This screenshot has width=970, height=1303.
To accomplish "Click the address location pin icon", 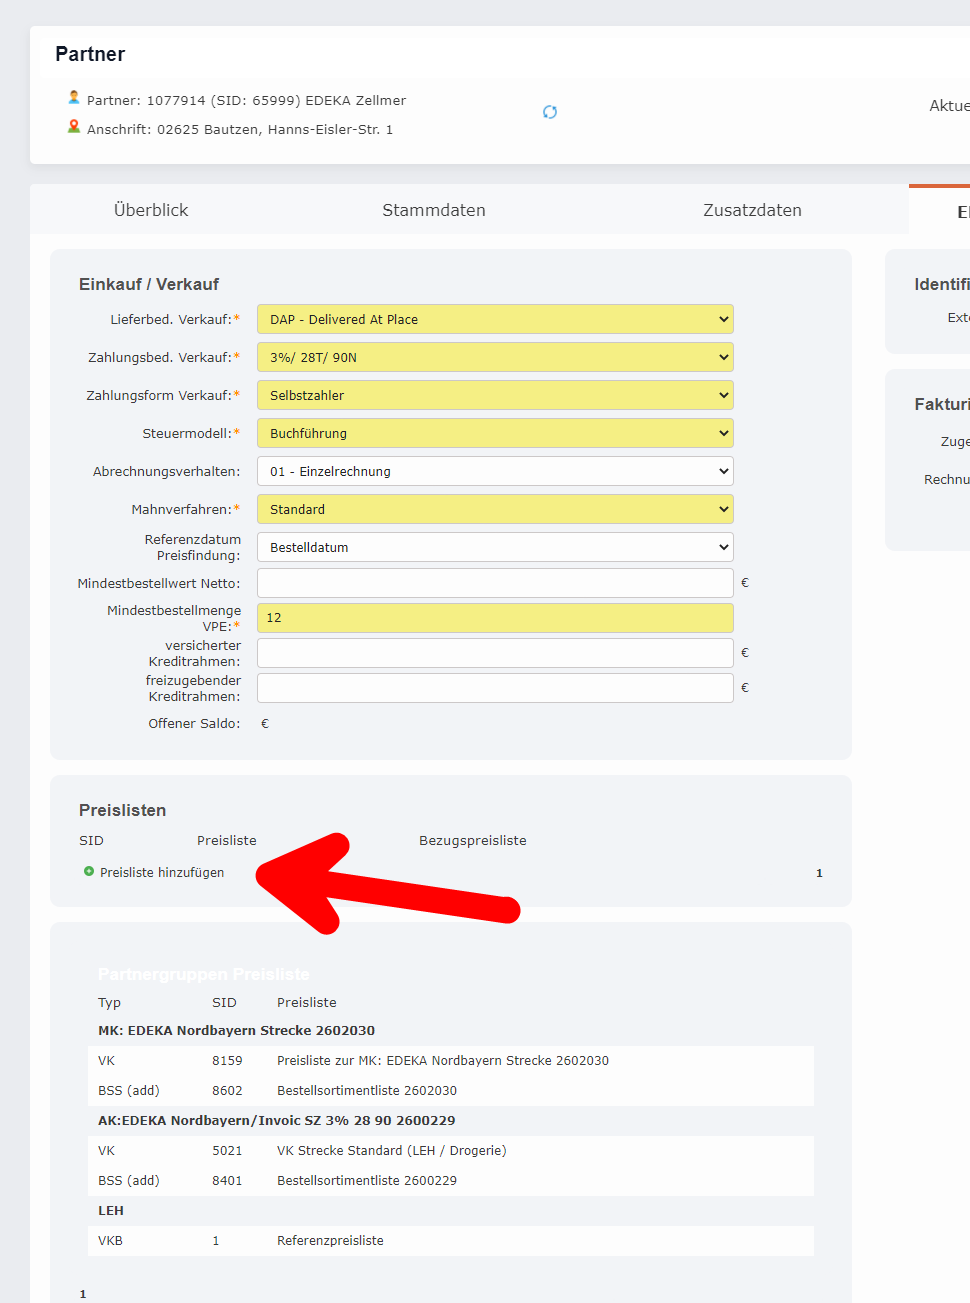I will pyautogui.click(x=74, y=127).
